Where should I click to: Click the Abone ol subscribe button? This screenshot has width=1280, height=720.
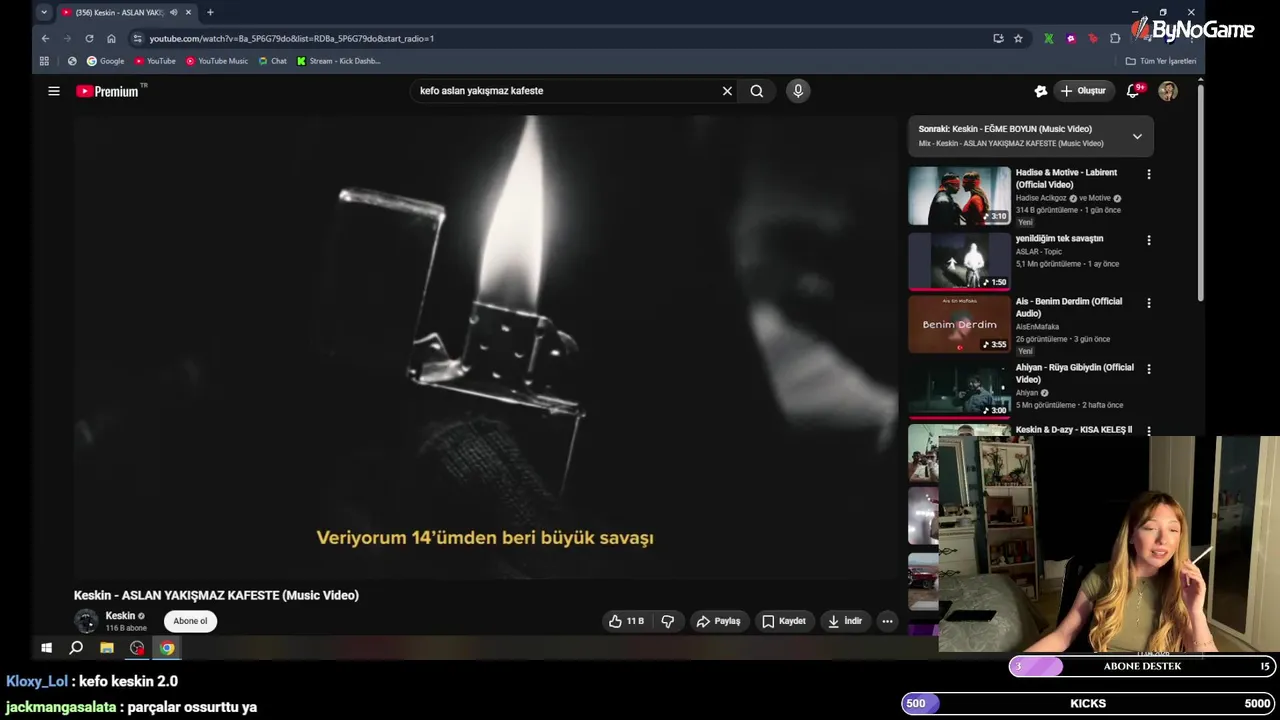click(x=190, y=621)
